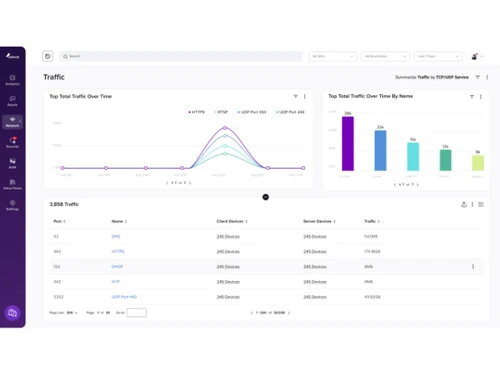
Task: Filter Top Total Traffic Over Time chart
Action: coord(295,96)
